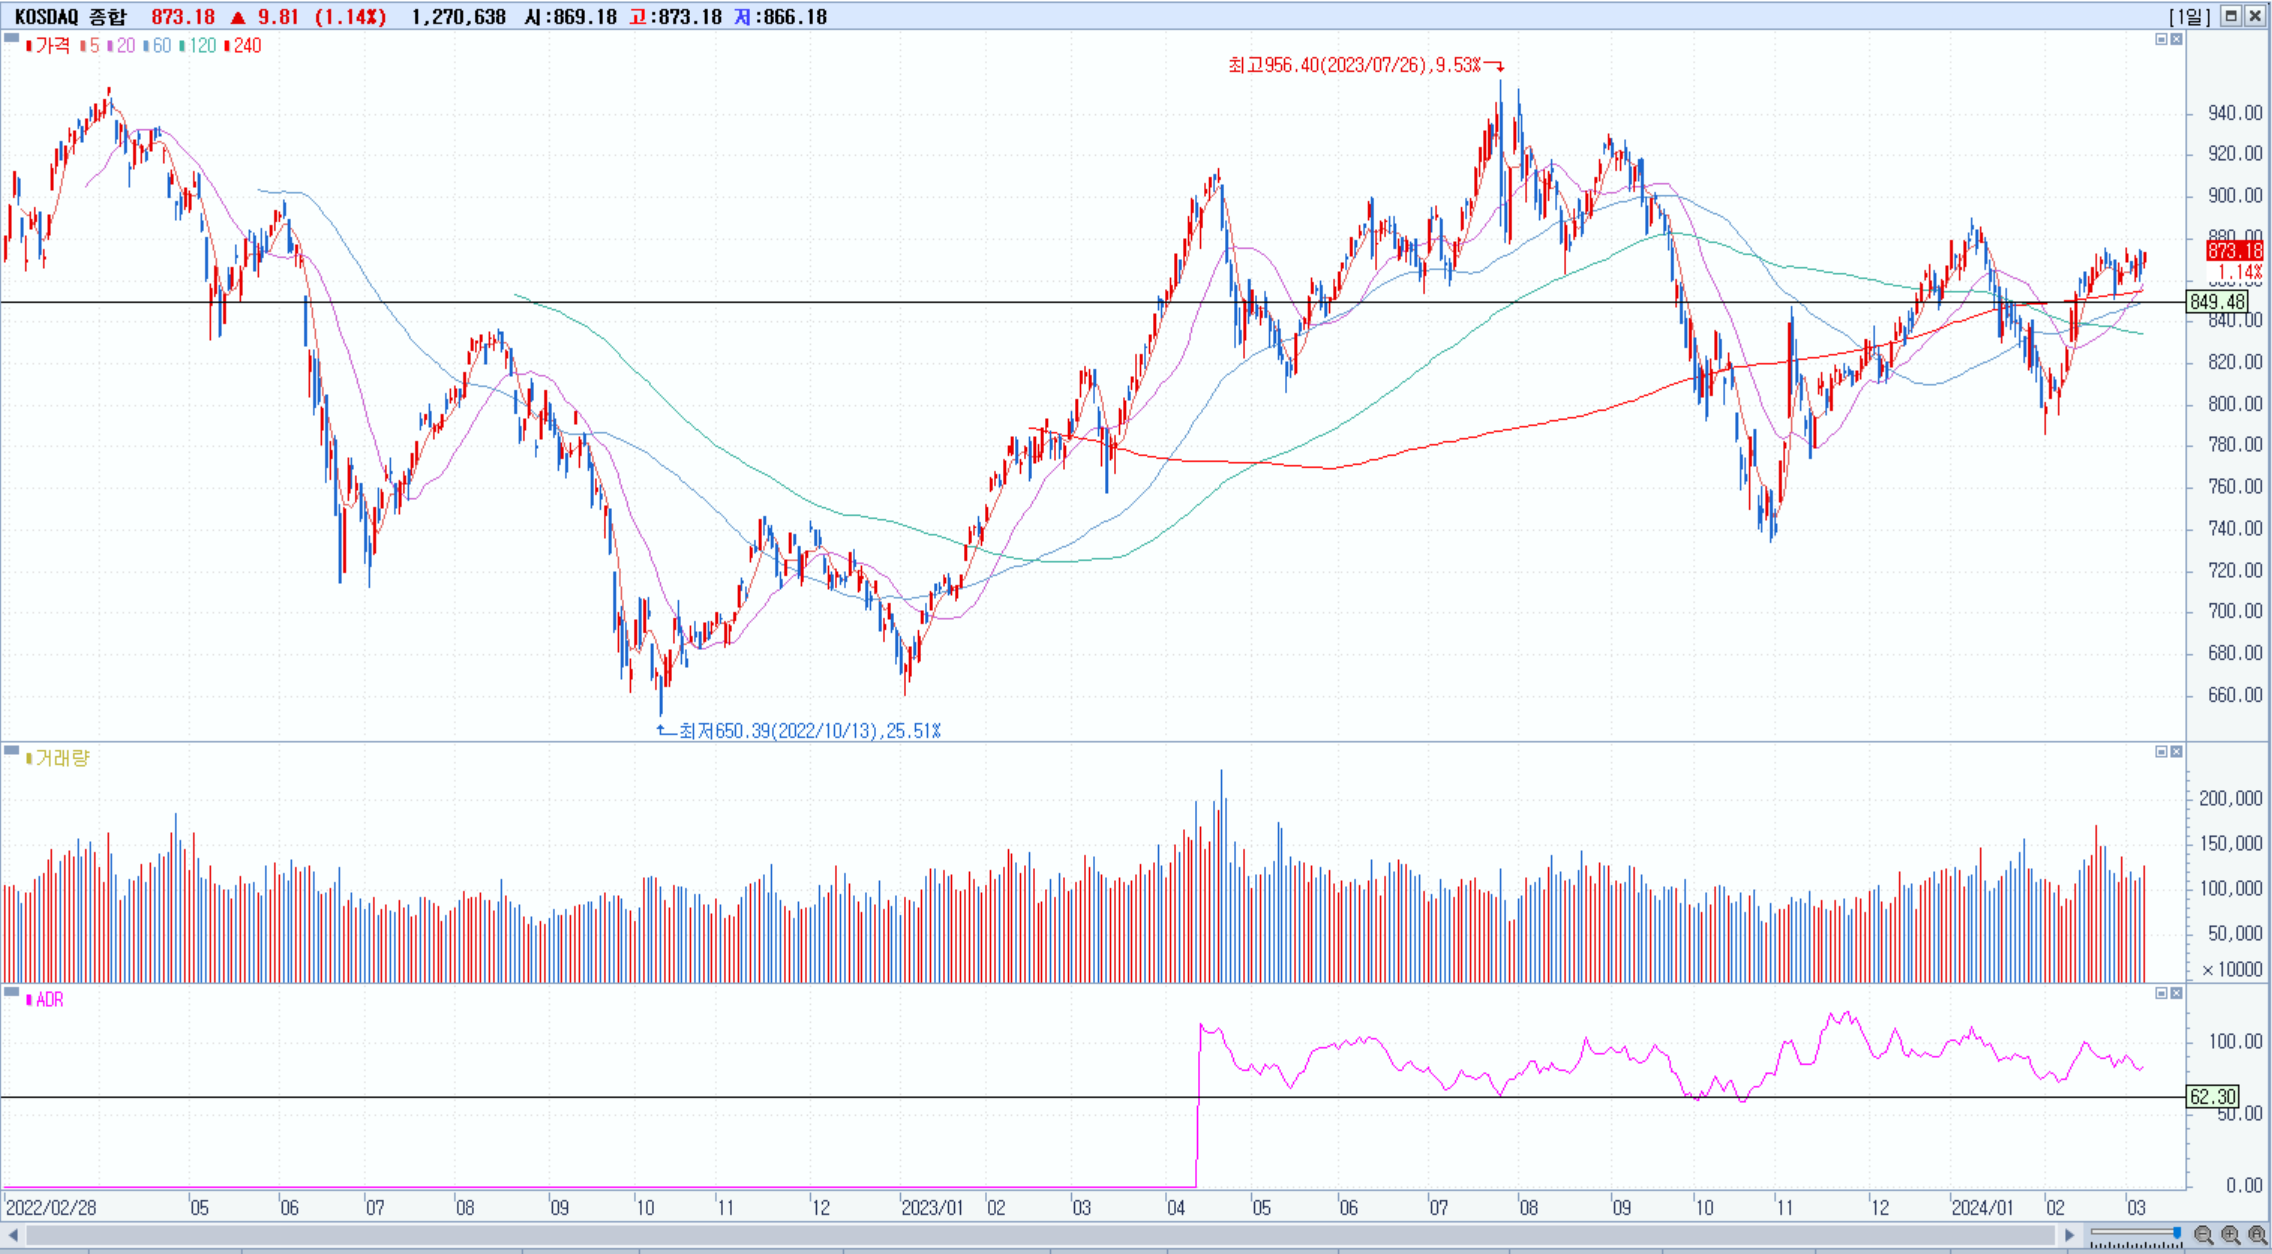
Task: Close the price chart pane
Action: click(2176, 39)
